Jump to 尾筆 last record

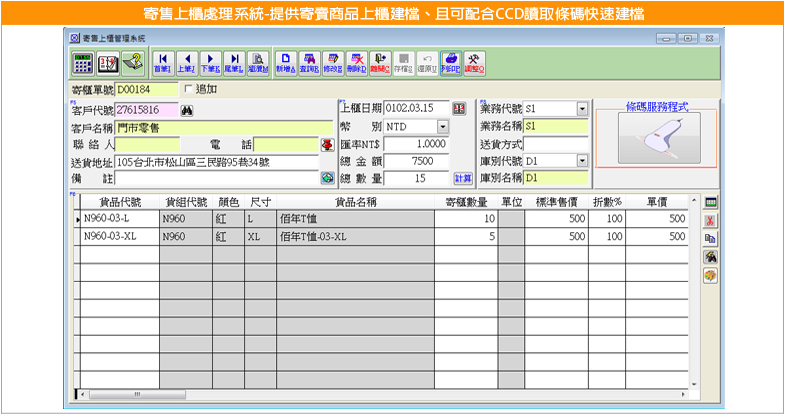(x=234, y=62)
